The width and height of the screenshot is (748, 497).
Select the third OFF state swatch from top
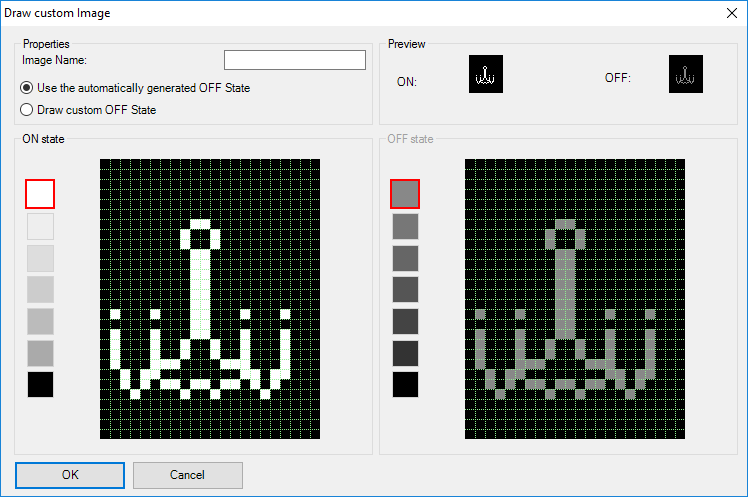click(x=405, y=257)
